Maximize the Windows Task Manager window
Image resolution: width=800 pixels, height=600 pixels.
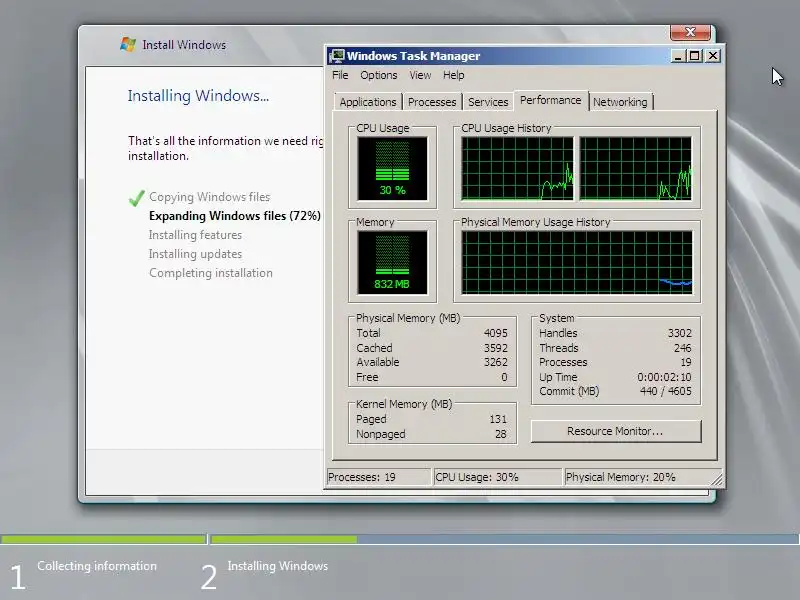click(694, 56)
